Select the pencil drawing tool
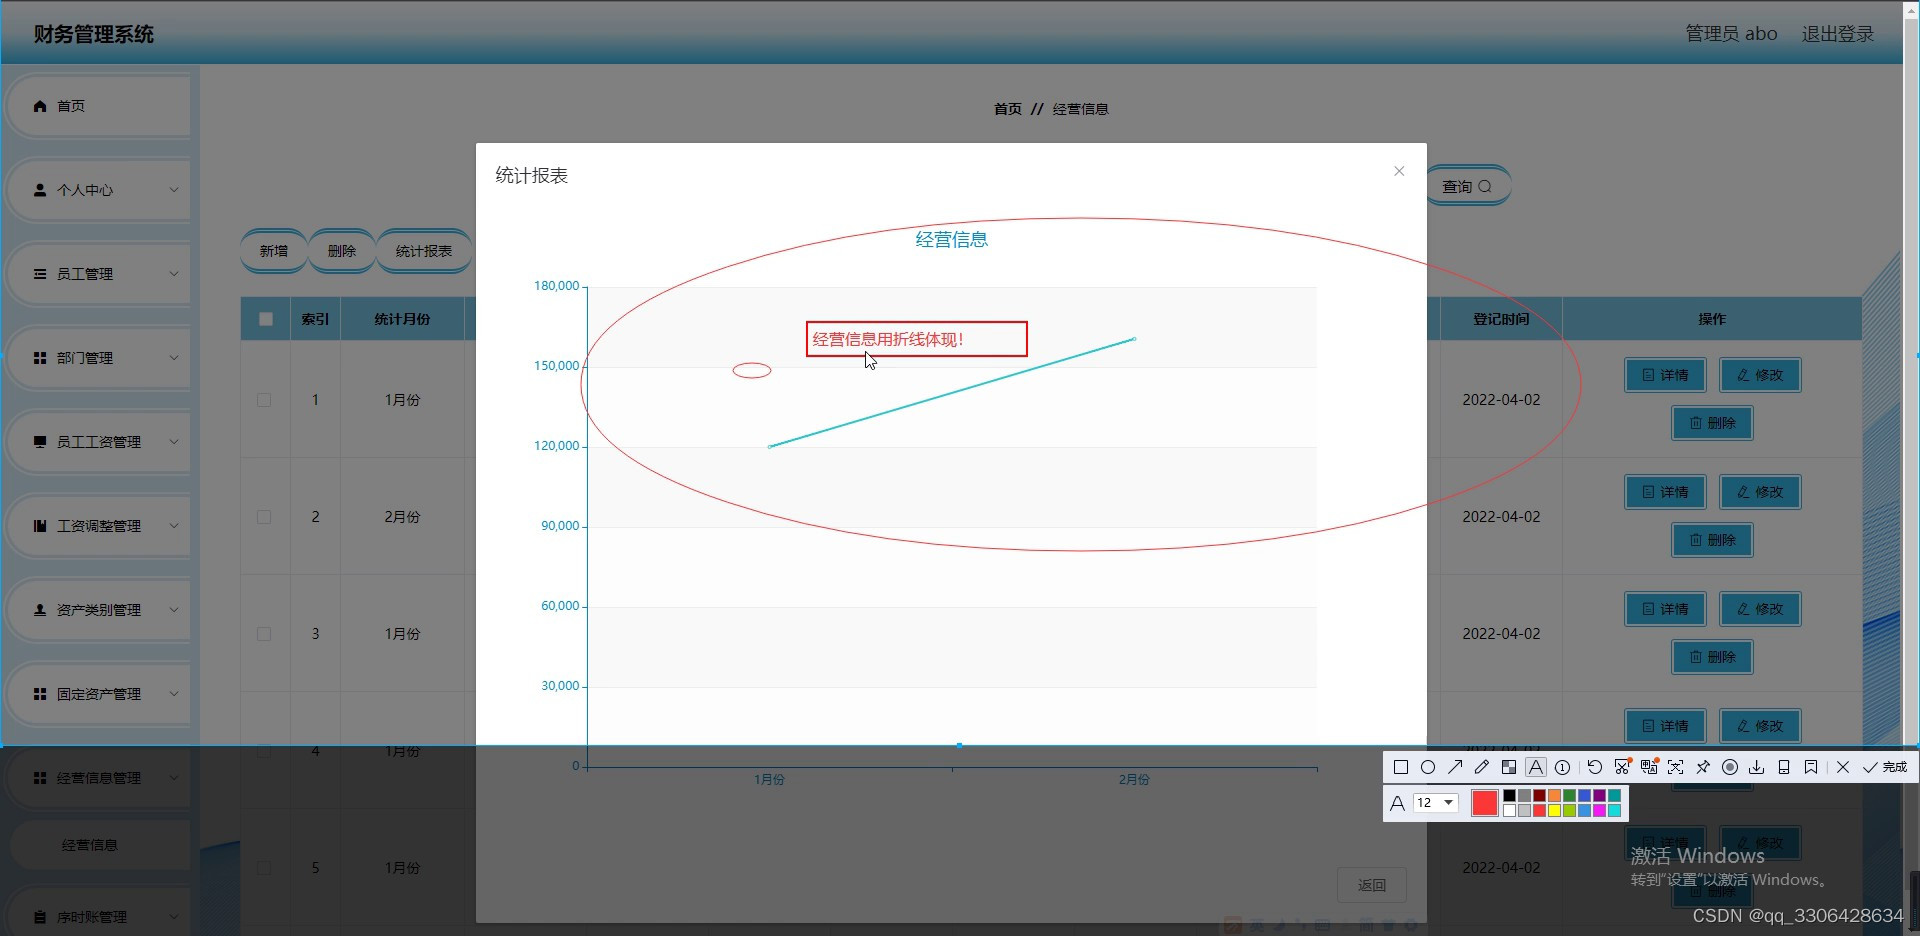1920x936 pixels. pos(1482,767)
